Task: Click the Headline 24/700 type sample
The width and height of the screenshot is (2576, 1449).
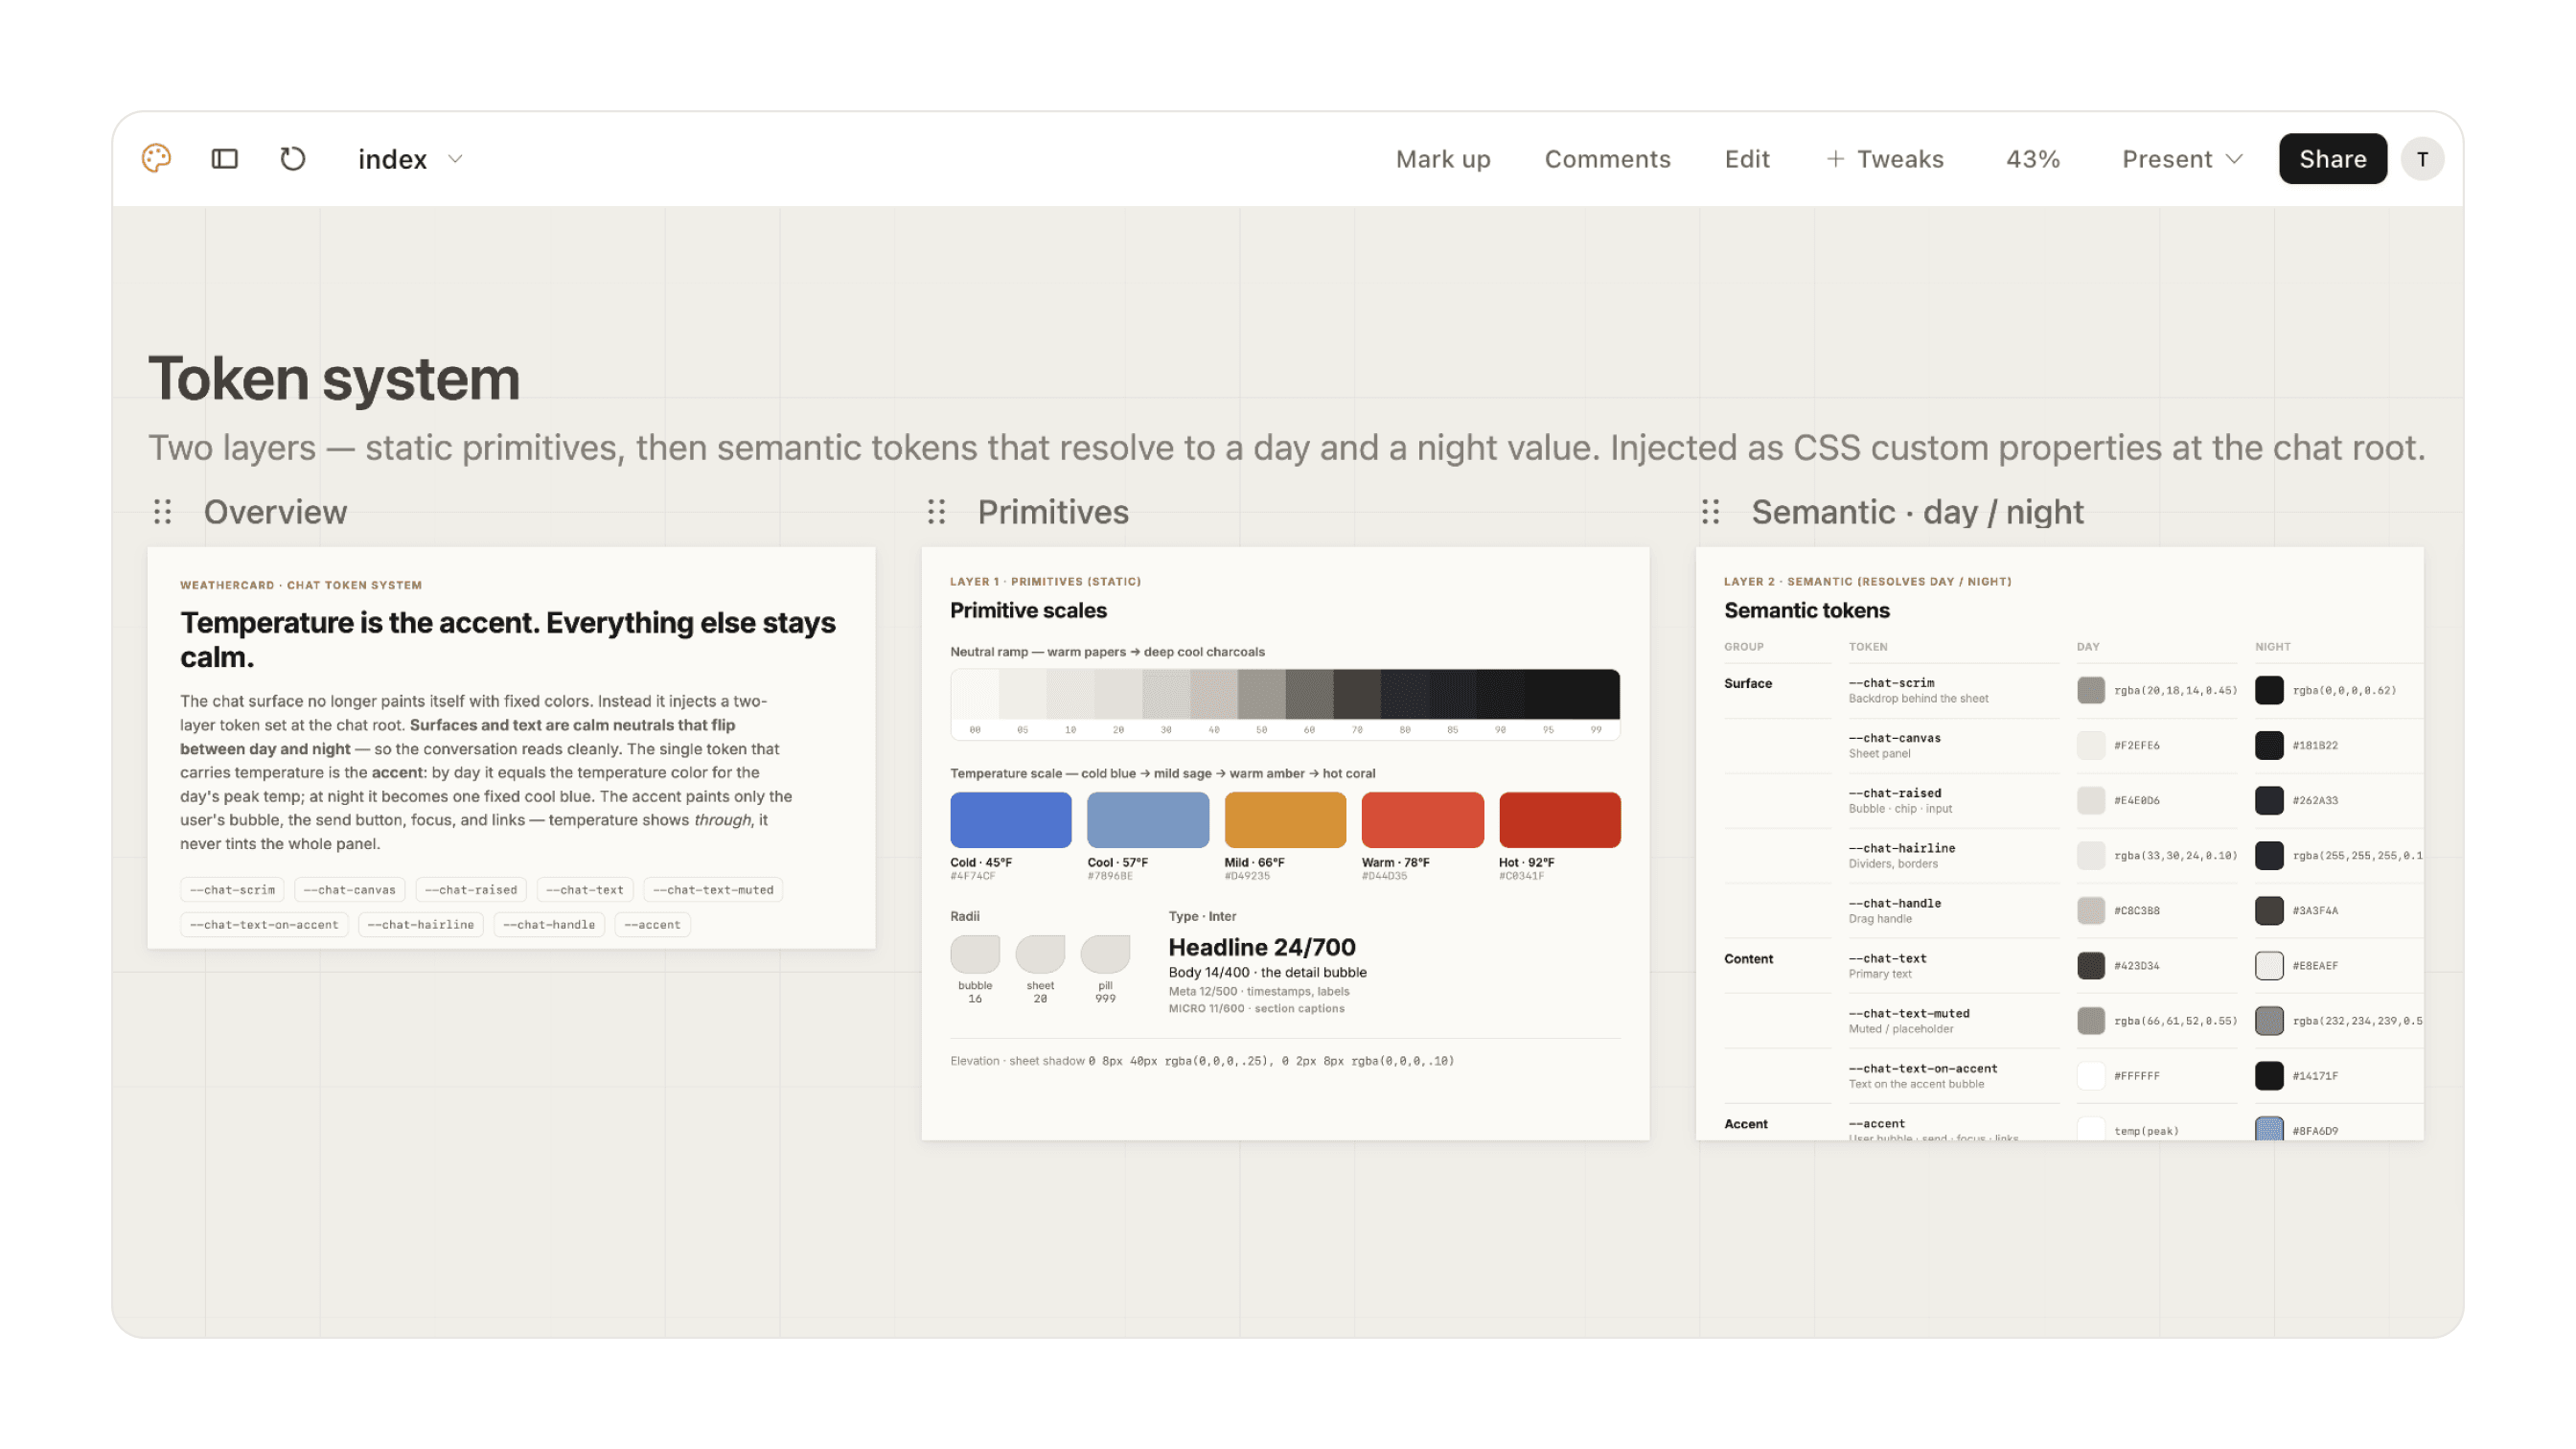Action: pyautogui.click(x=1261, y=946)
